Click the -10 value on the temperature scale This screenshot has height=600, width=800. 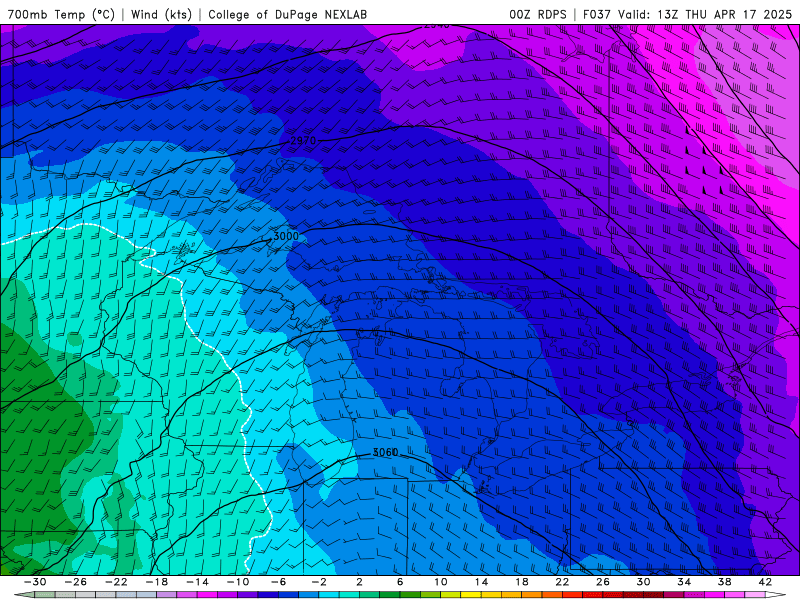click(x=237, y=582)
